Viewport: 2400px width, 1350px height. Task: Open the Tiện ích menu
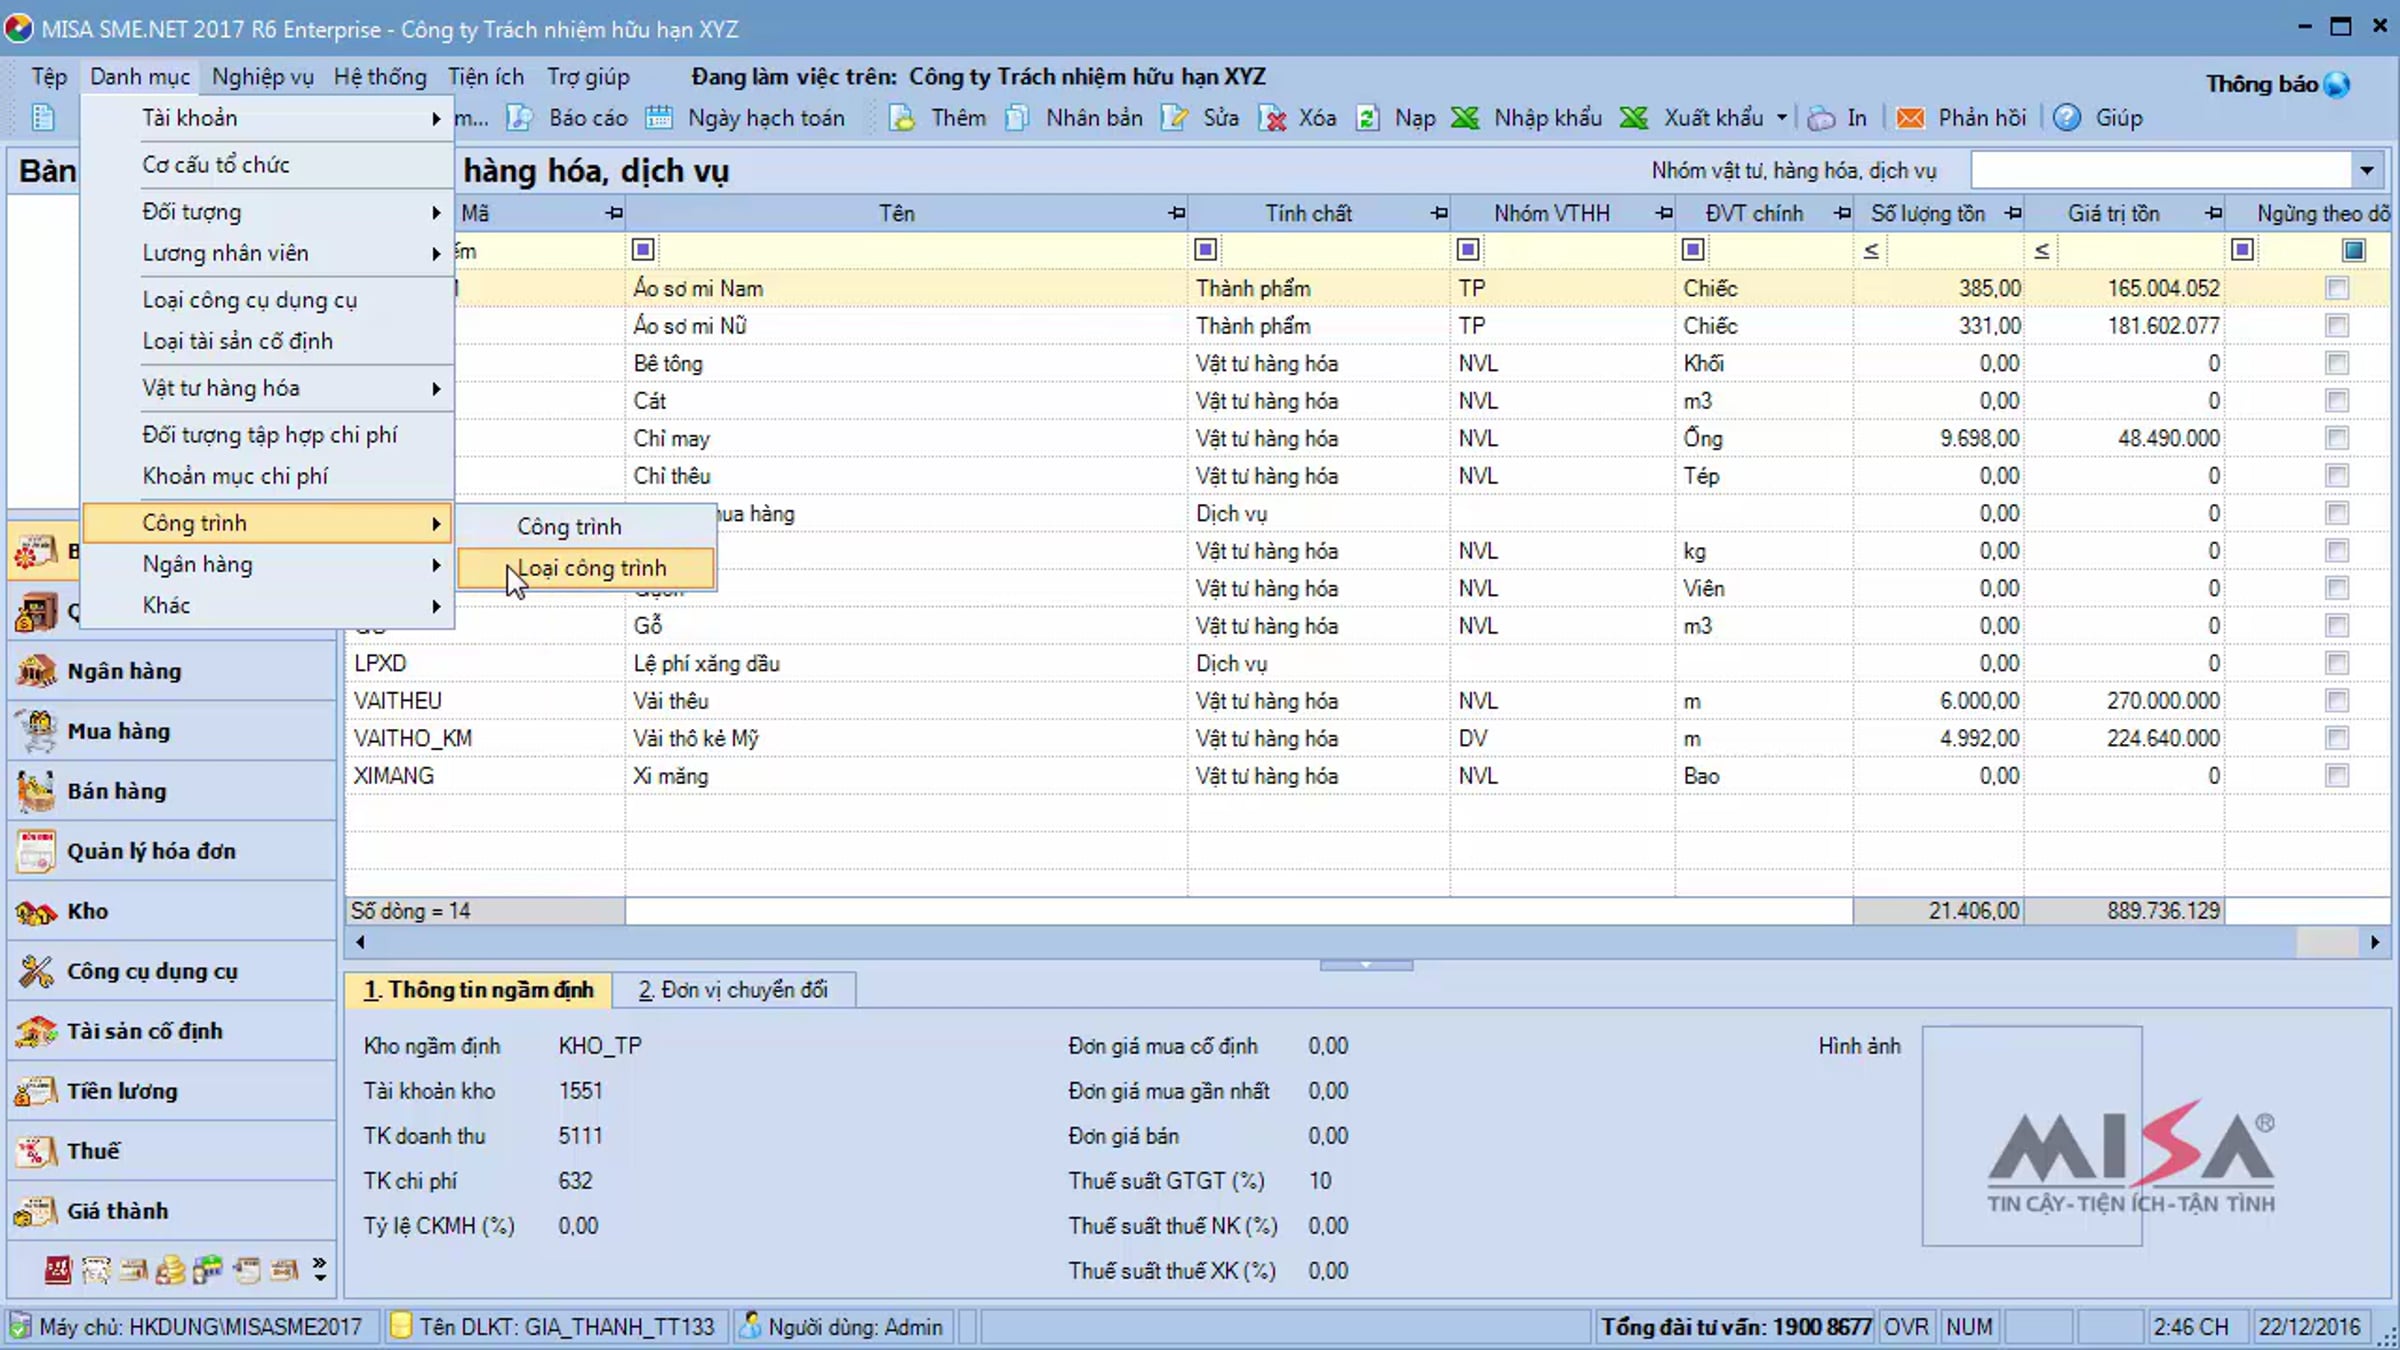pyautogui.click(x=486, y=77)
